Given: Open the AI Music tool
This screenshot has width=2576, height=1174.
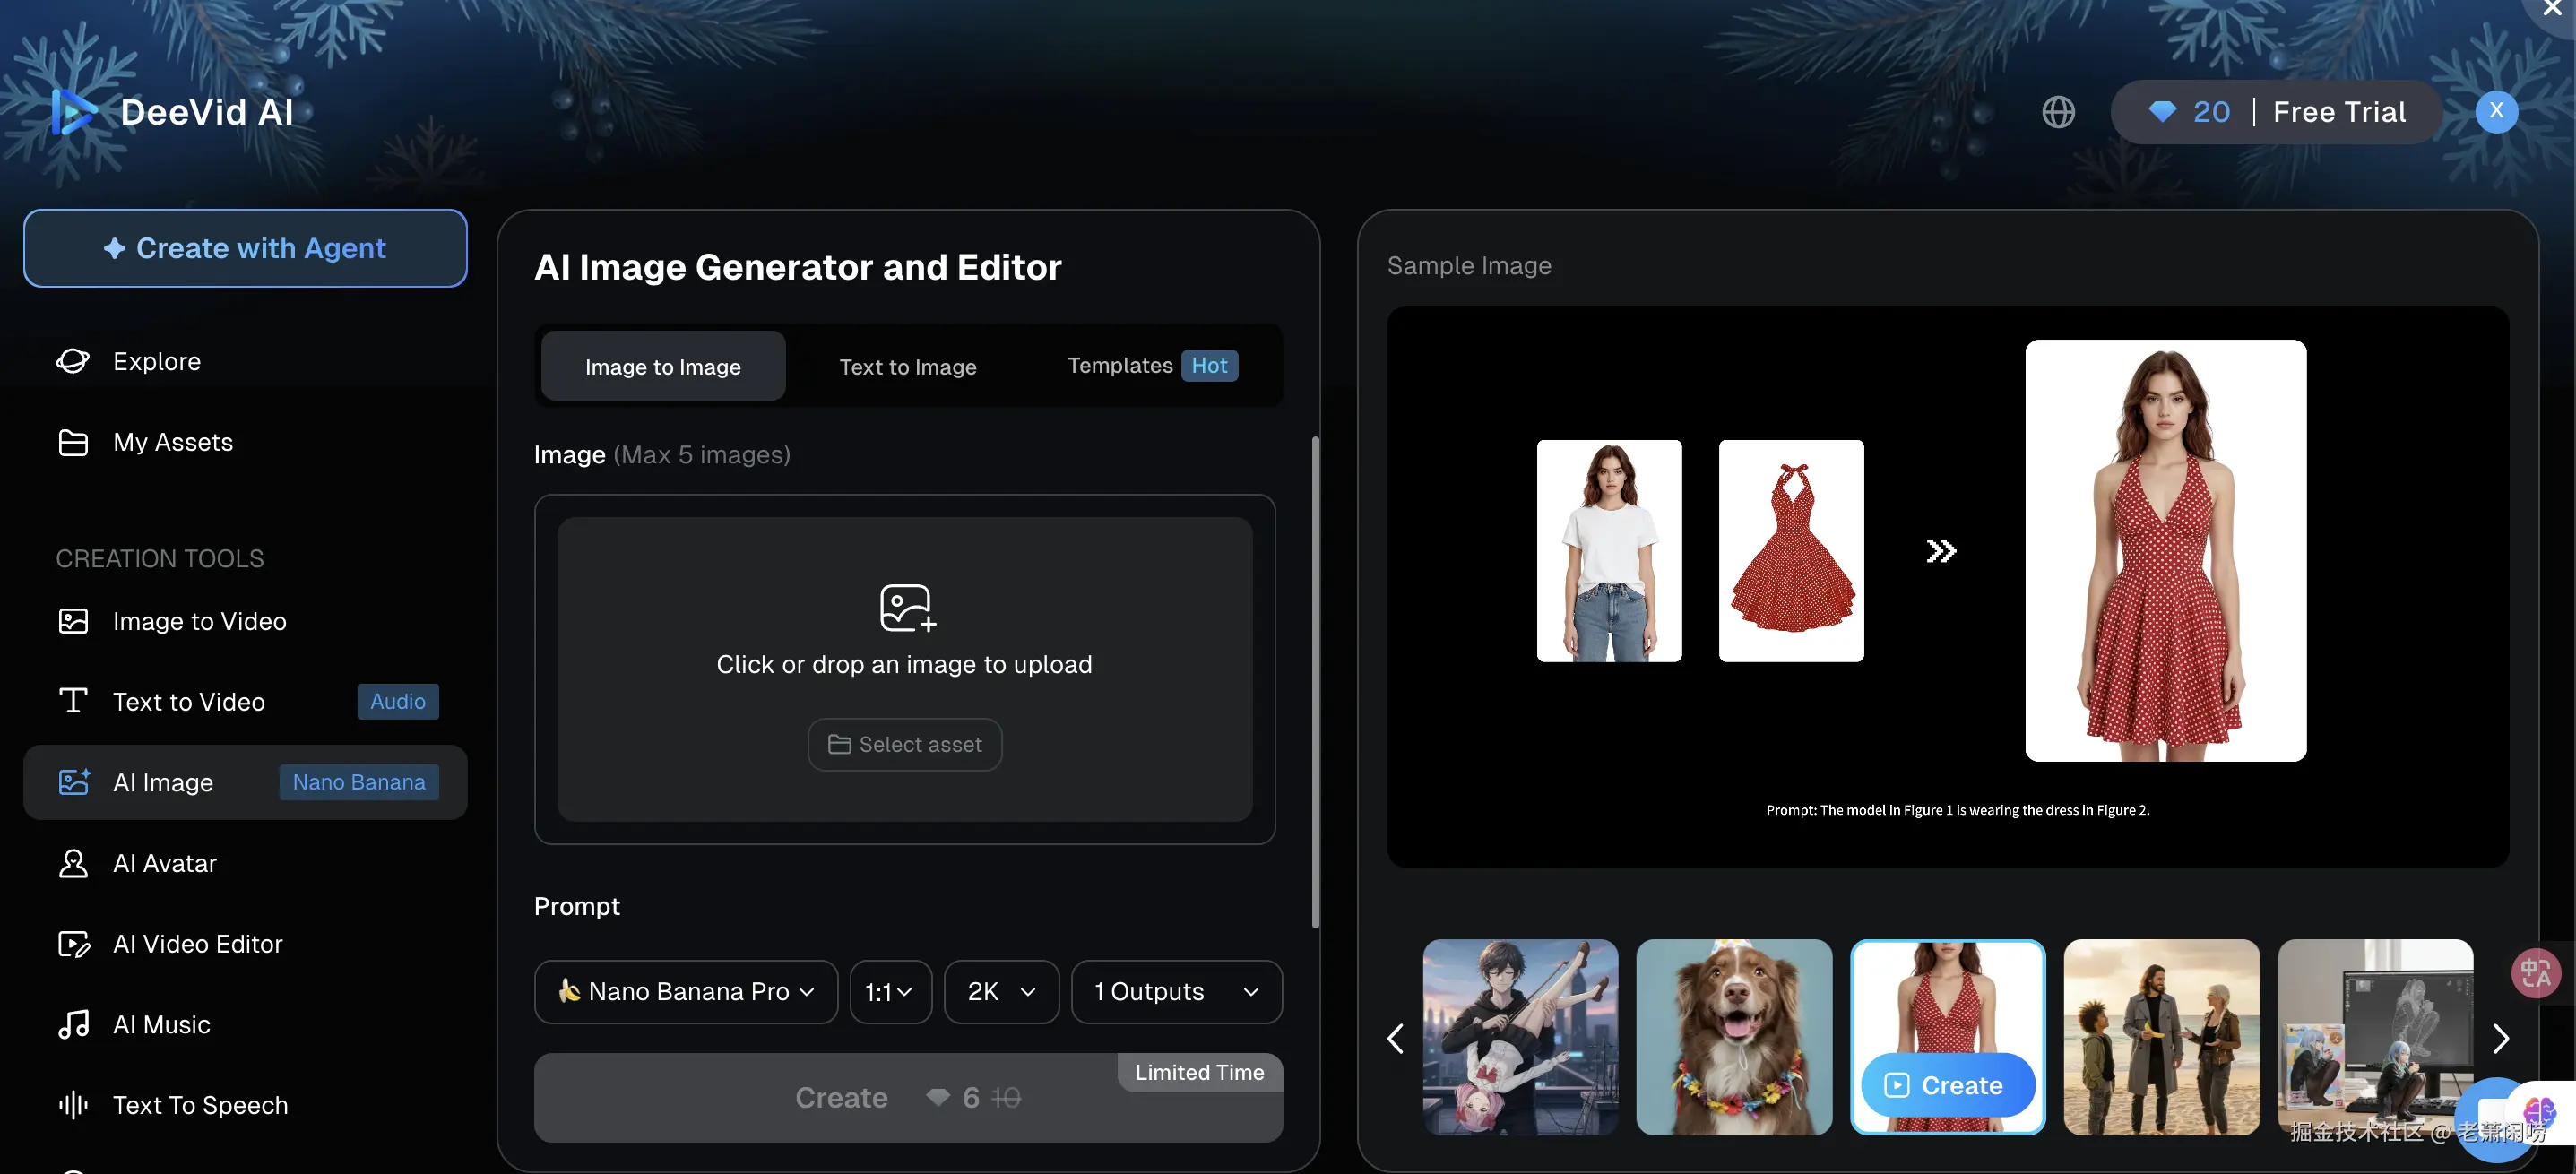Looking at the screenshot, I should pos(161,1024).
